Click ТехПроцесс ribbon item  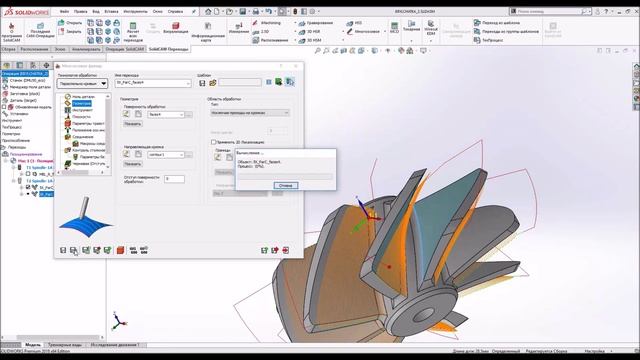[488, 40]
